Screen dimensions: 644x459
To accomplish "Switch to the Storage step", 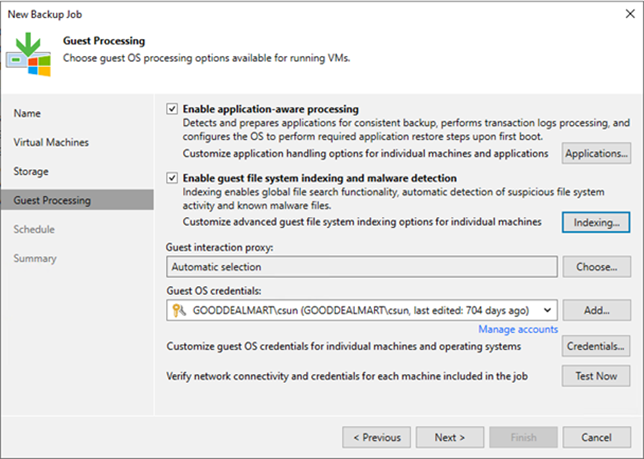I will tap(31, 172).
